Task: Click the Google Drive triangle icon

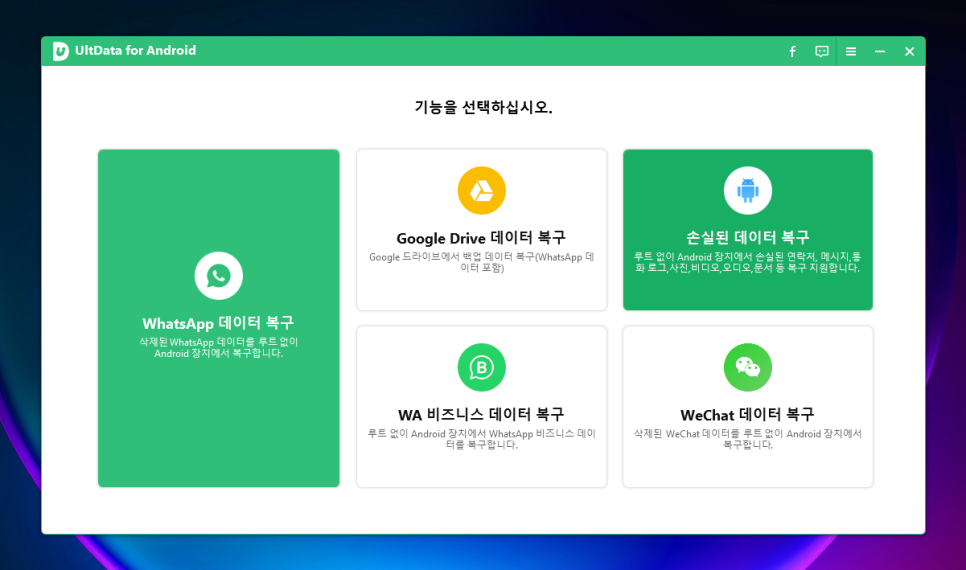Action: click(482, 190)
